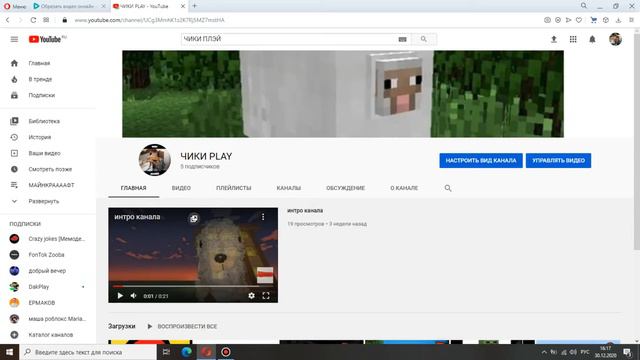The width and height of the screenshot is (640, 360).
Task: Switch to the КАНАЛЫ tab
Action: pos(289,188)
